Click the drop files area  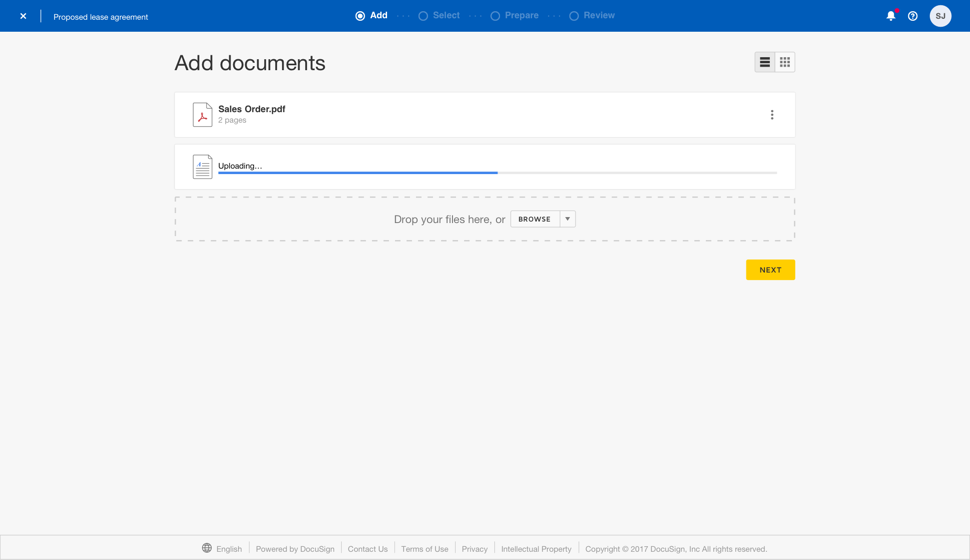tap(485, 219)
